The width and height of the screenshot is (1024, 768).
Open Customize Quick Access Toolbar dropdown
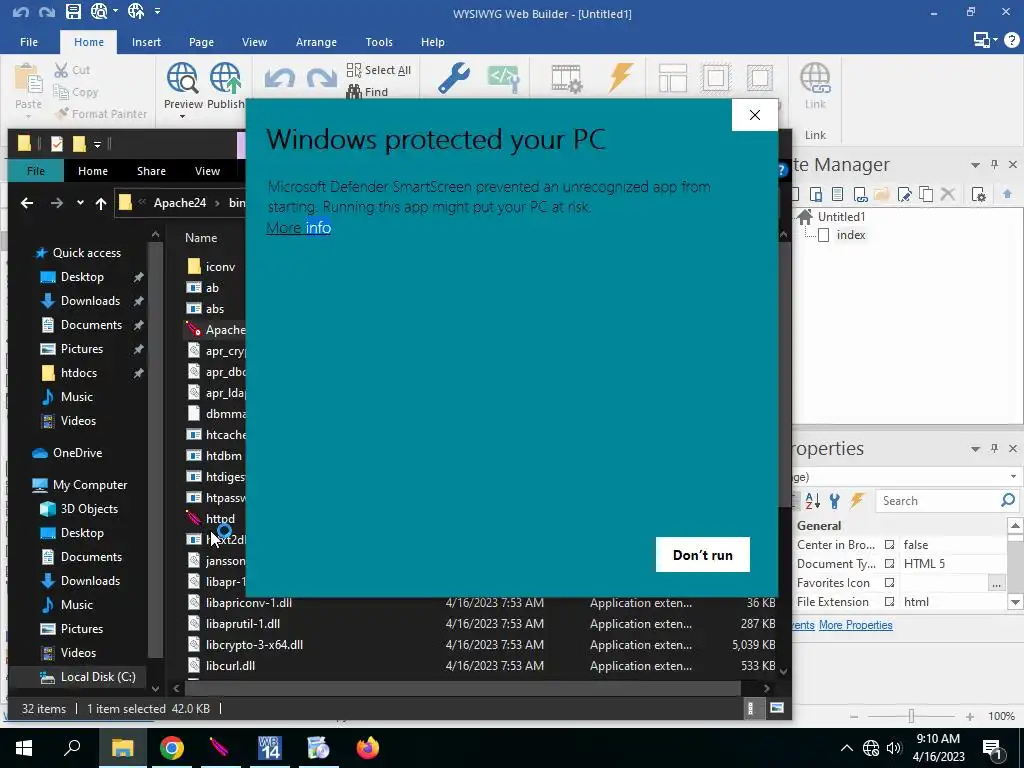click(157, 11)
